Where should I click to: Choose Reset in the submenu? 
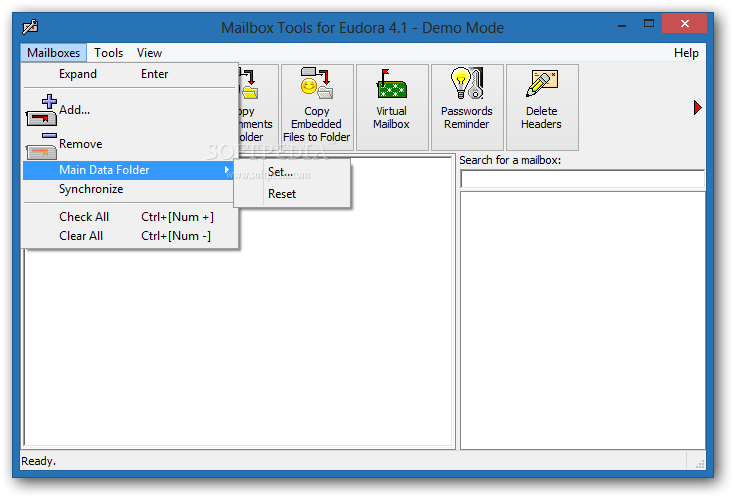(x=292, y=194)
